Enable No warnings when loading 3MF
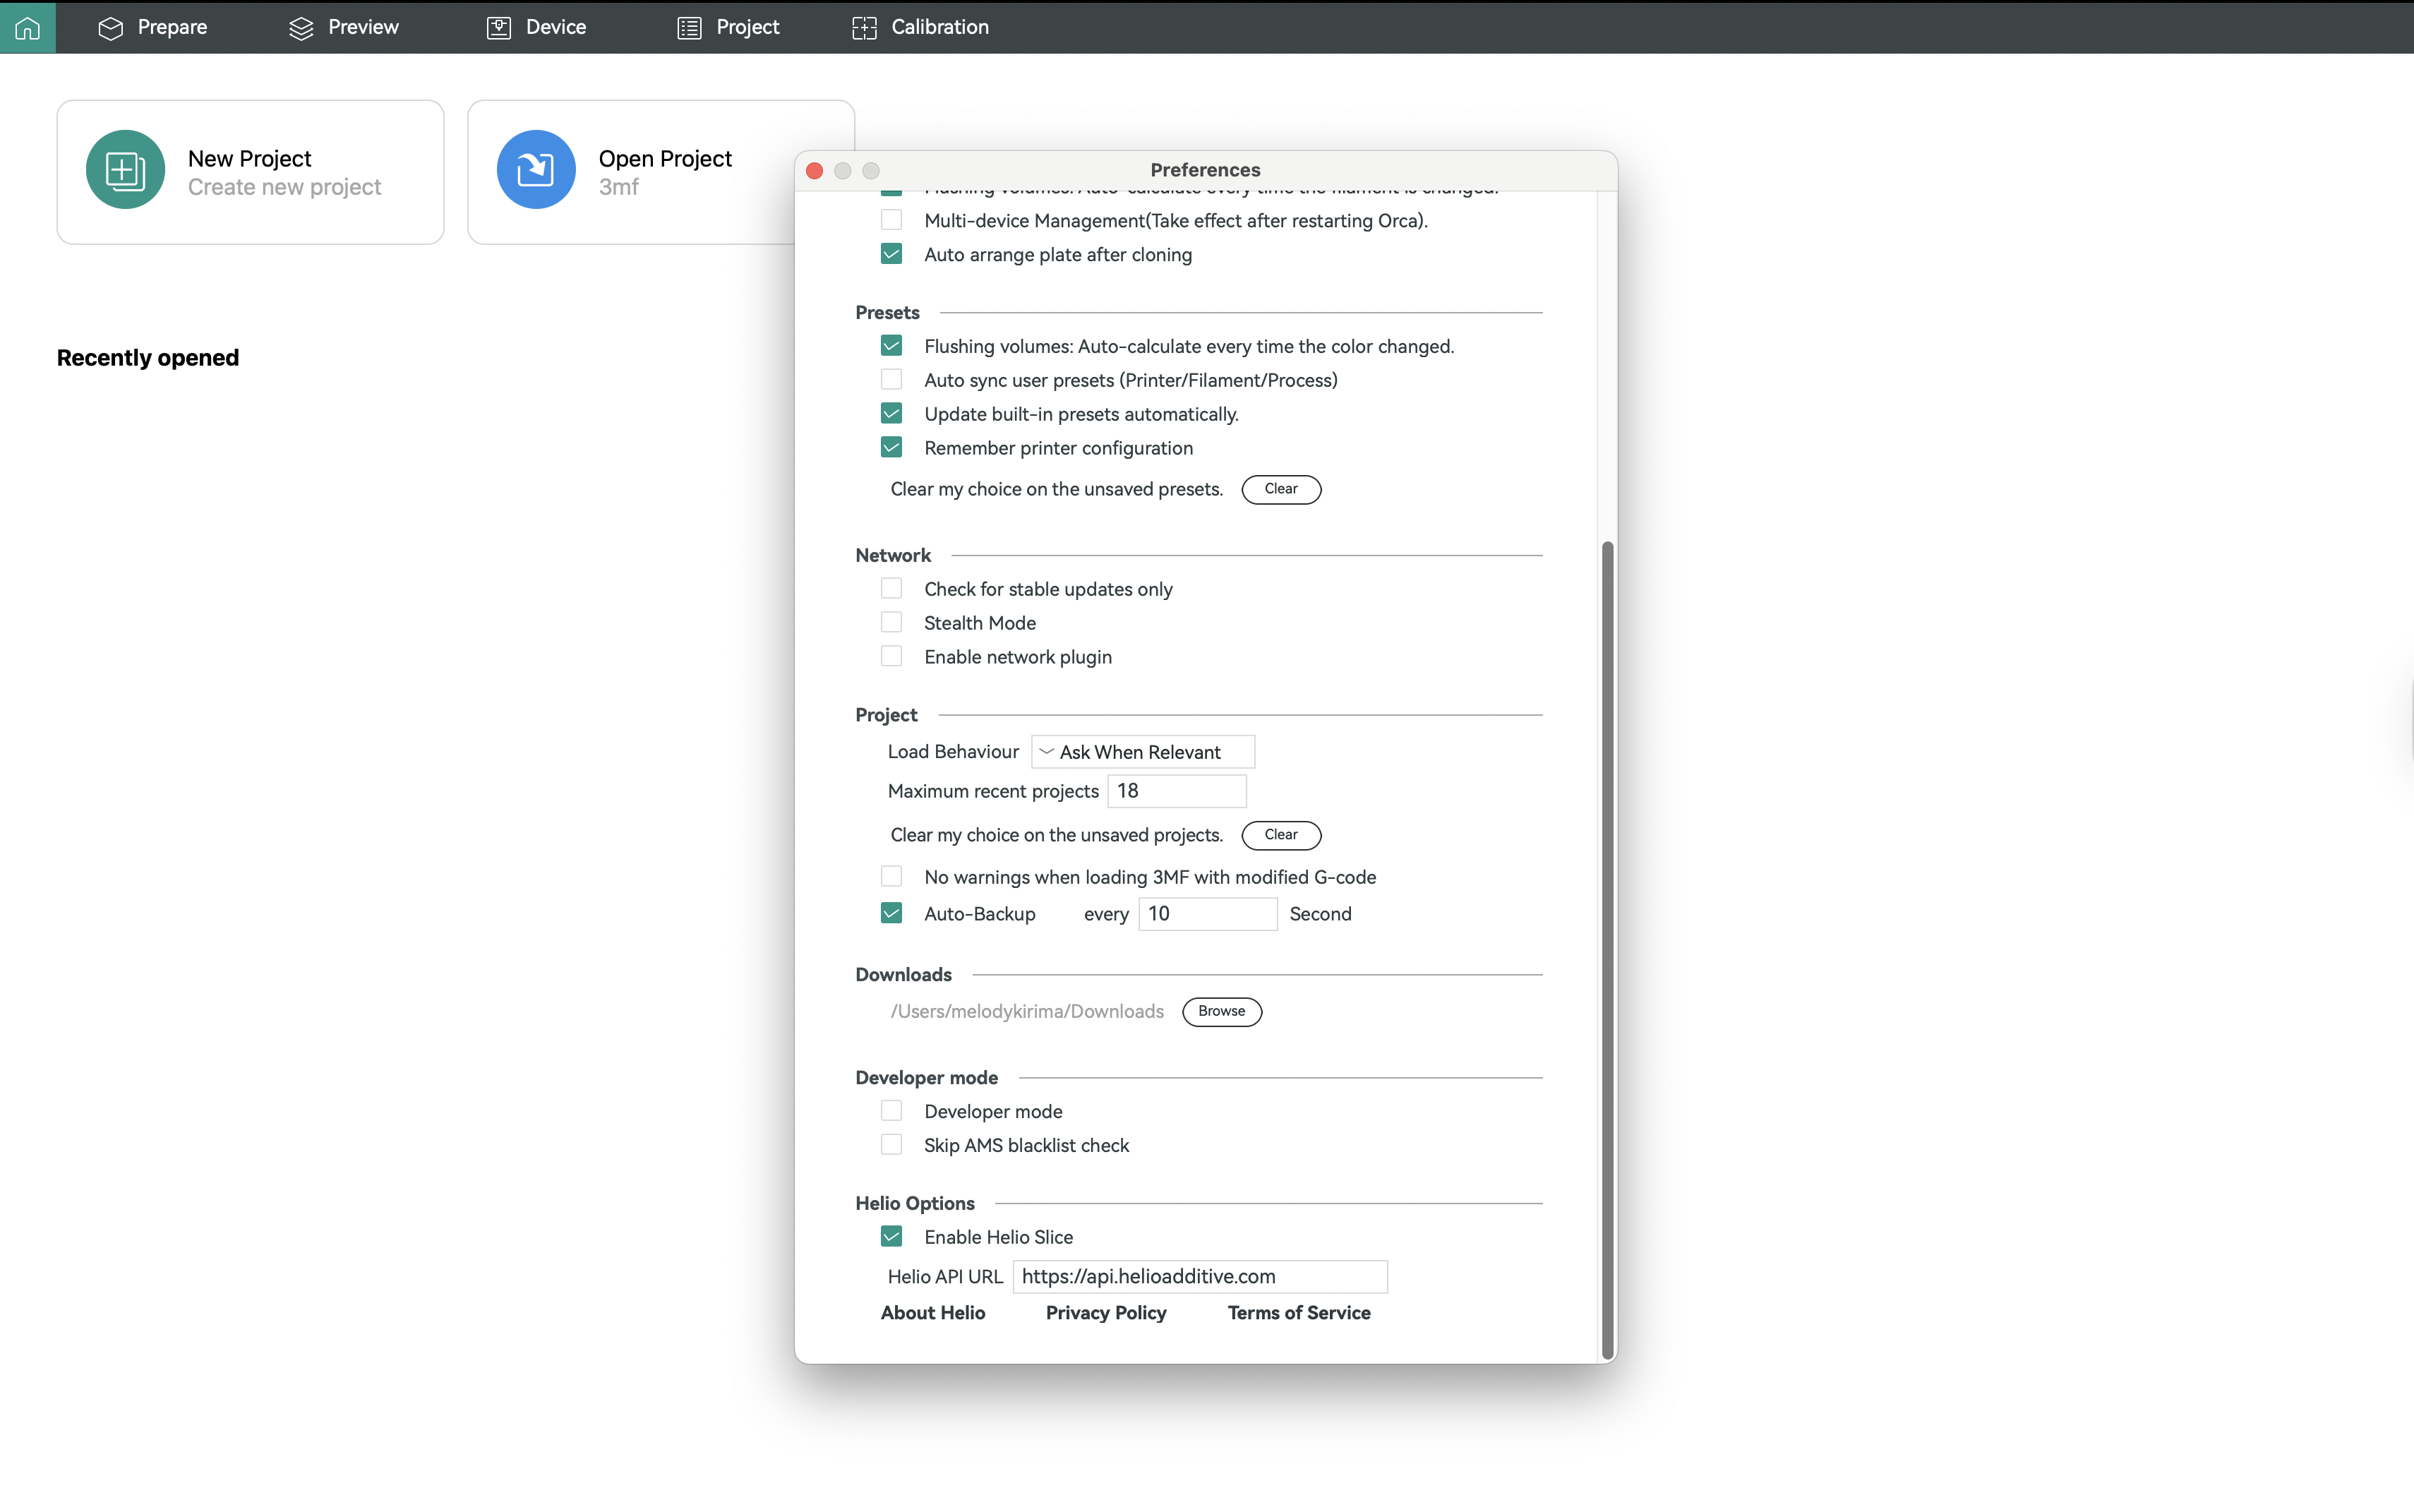The height and width of the screenshot is (1512, 2414). click(x=891, y=877)
